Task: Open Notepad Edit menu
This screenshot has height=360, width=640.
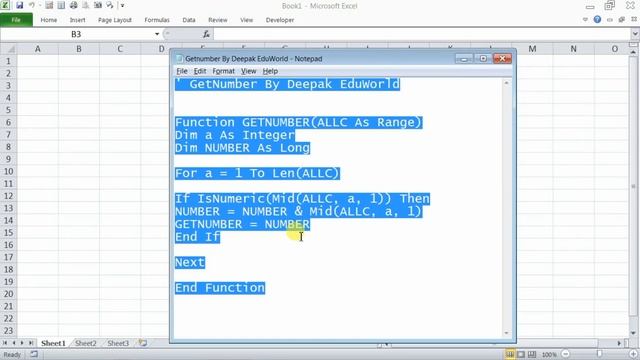Action: 200,71
